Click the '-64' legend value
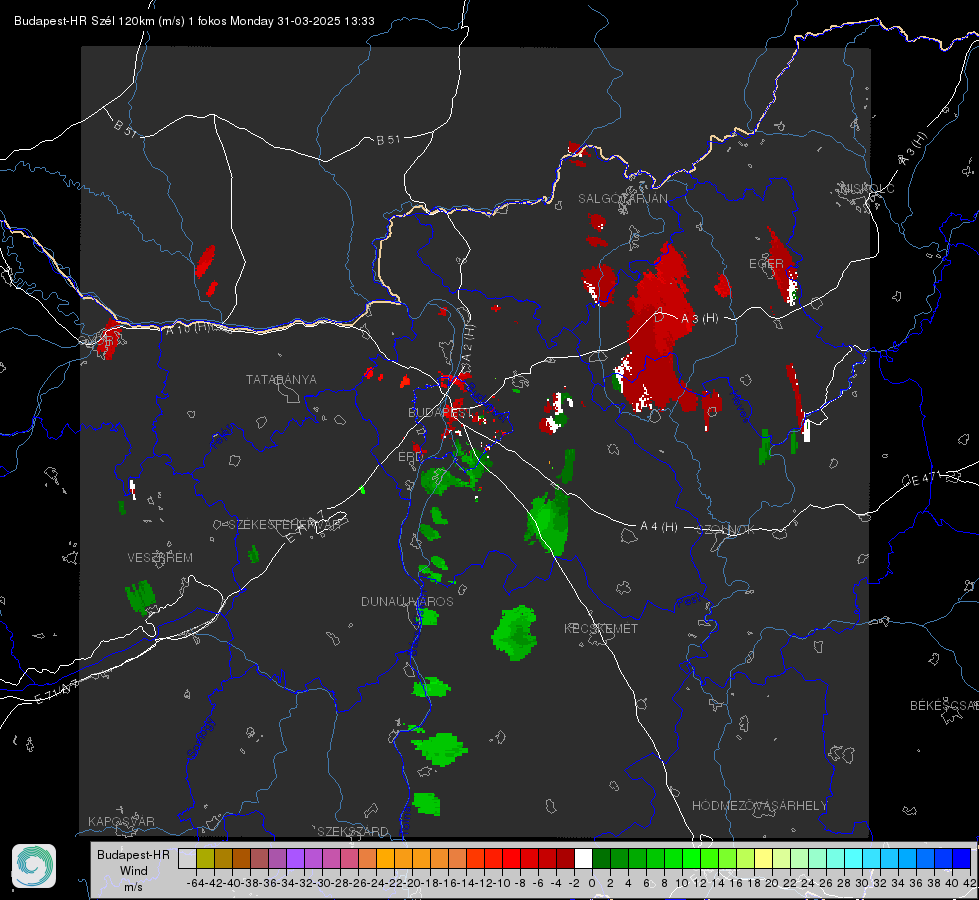The image size is (979, 900). (195, 883)
